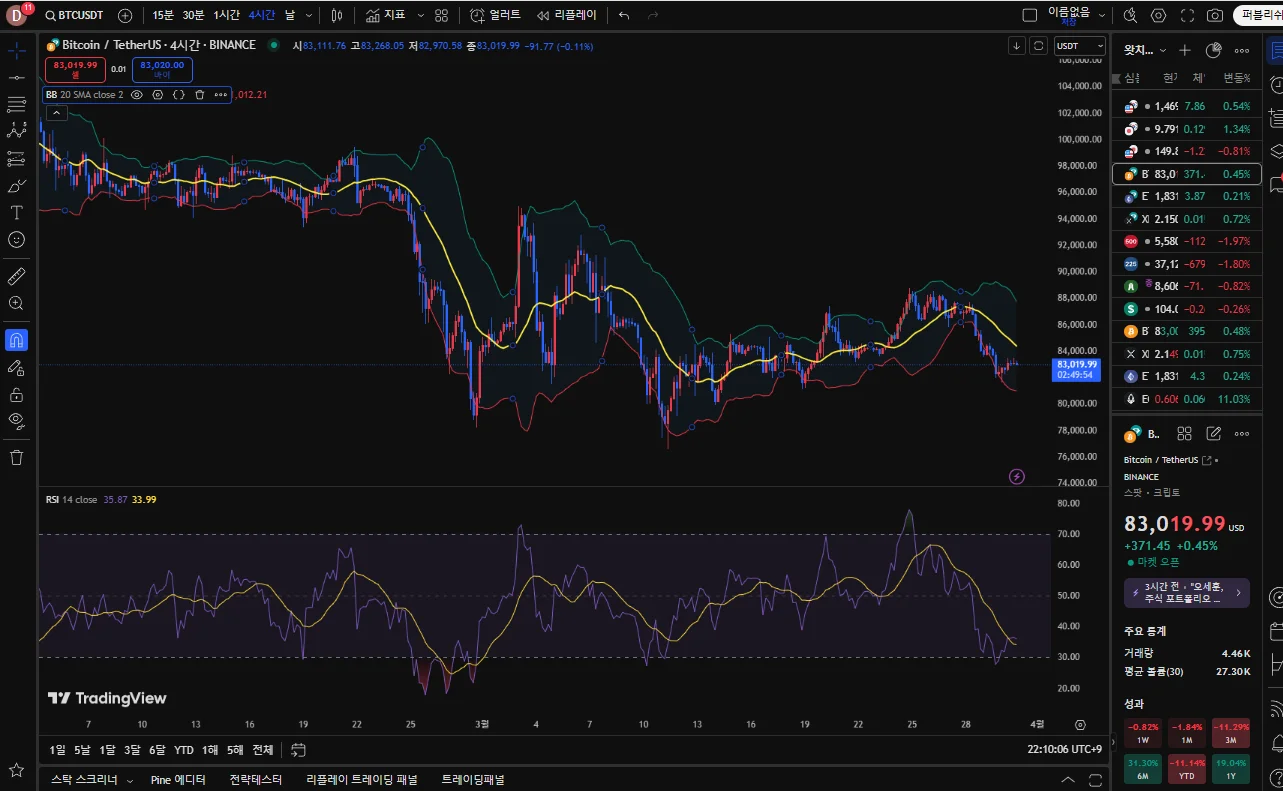Open Bollinger Bands indicator settings
The width and height of the screenshot is (1283, 791).
click(x=158, y=94)
